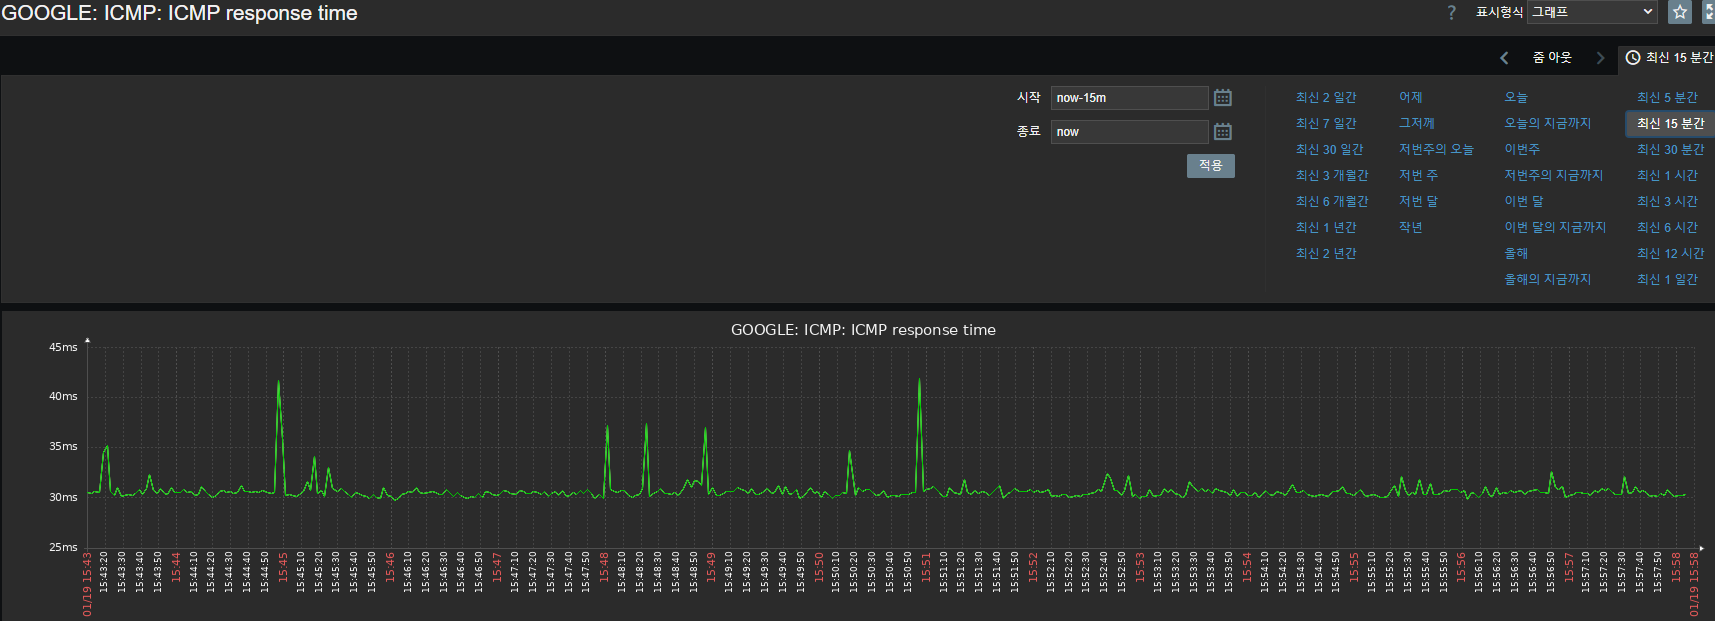
Task: Select 최신 30 일간 range
Action: point(1329,150)
